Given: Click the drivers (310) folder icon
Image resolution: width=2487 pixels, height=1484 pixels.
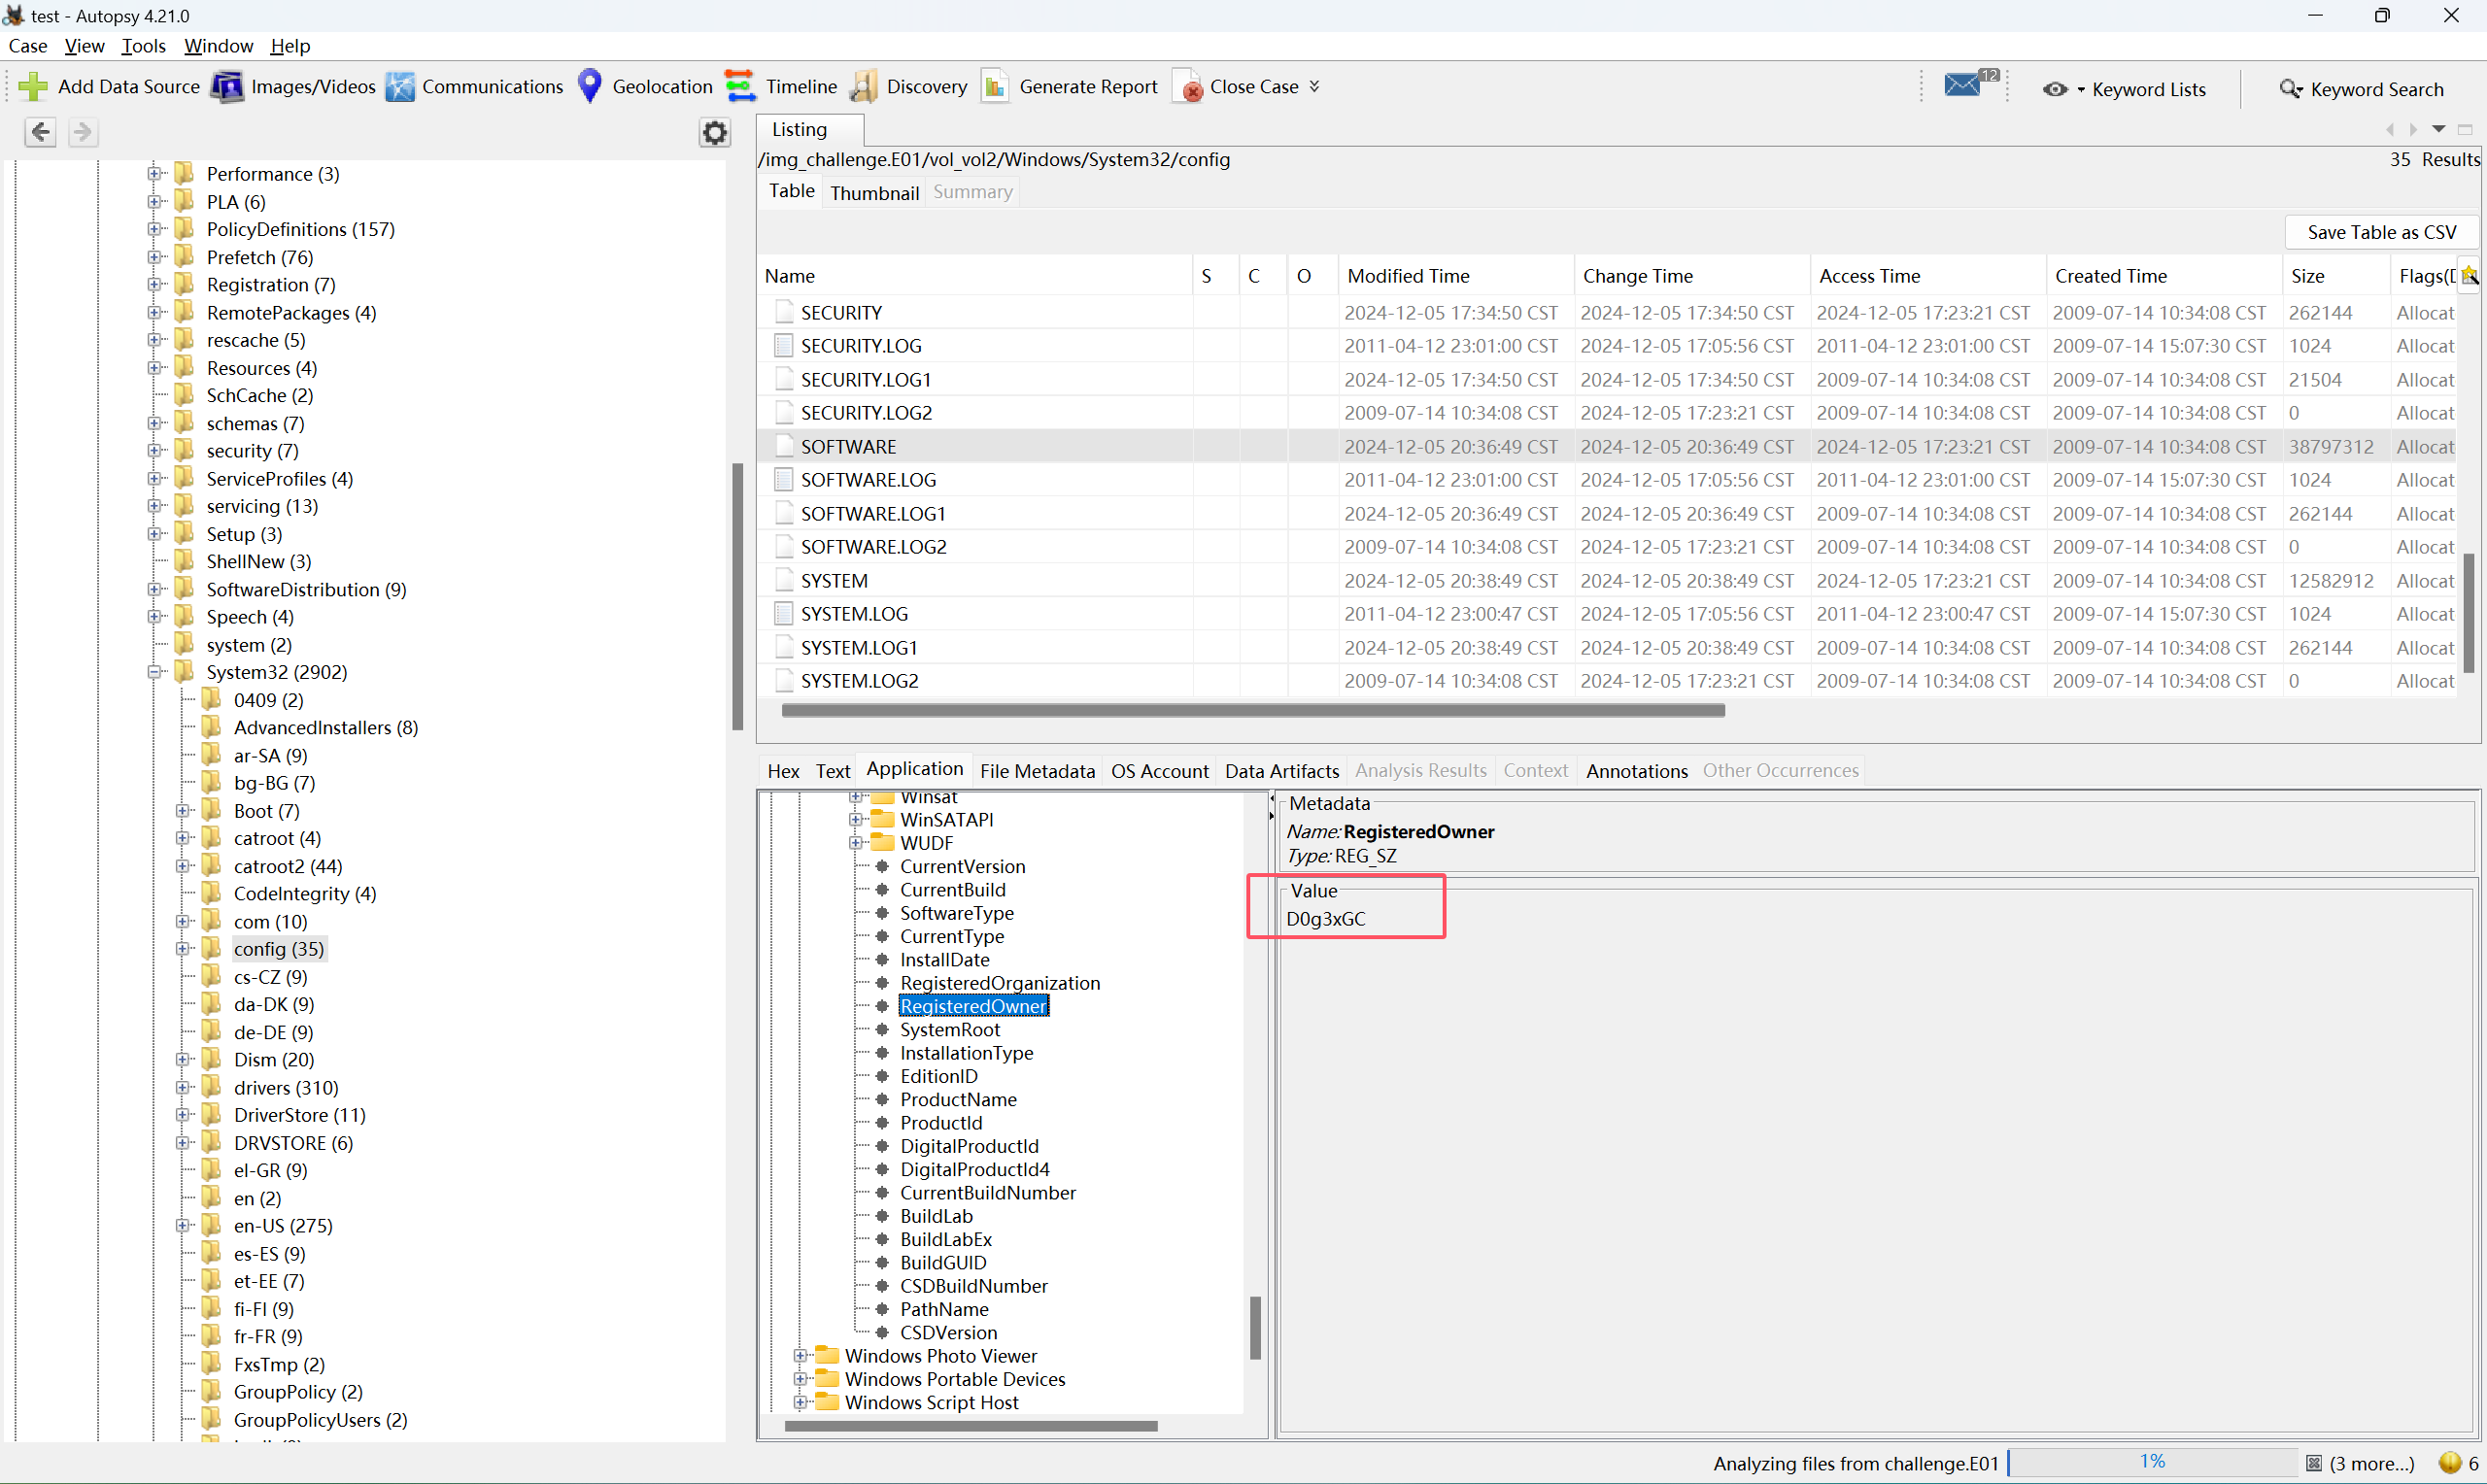Looking at the screenshot, I should click(x=211, y=1087).
